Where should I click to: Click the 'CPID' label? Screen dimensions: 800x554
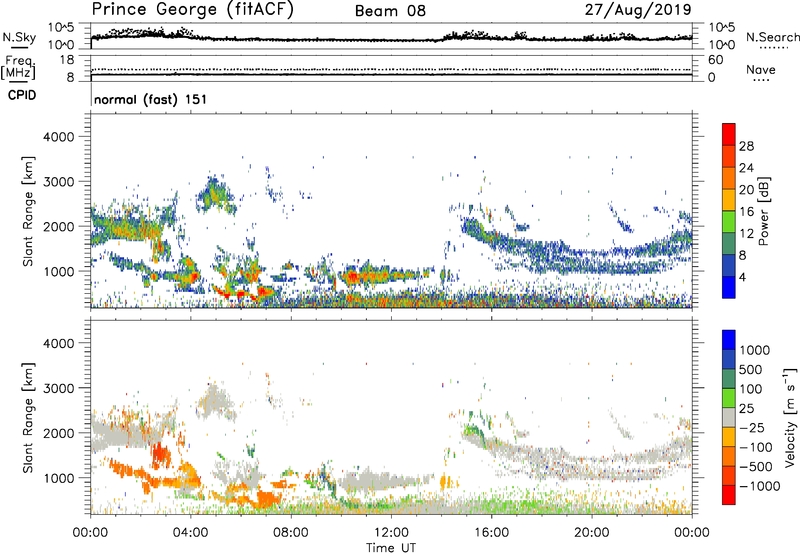coord(22,95)
